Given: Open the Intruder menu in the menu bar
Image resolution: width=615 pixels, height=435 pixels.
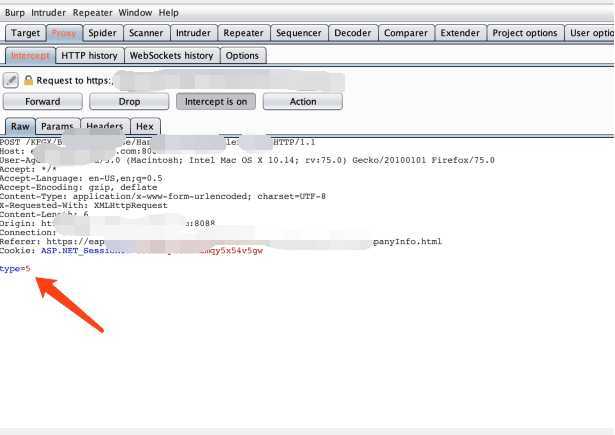Looking at the screenshot, I should (x=48, y=13).
